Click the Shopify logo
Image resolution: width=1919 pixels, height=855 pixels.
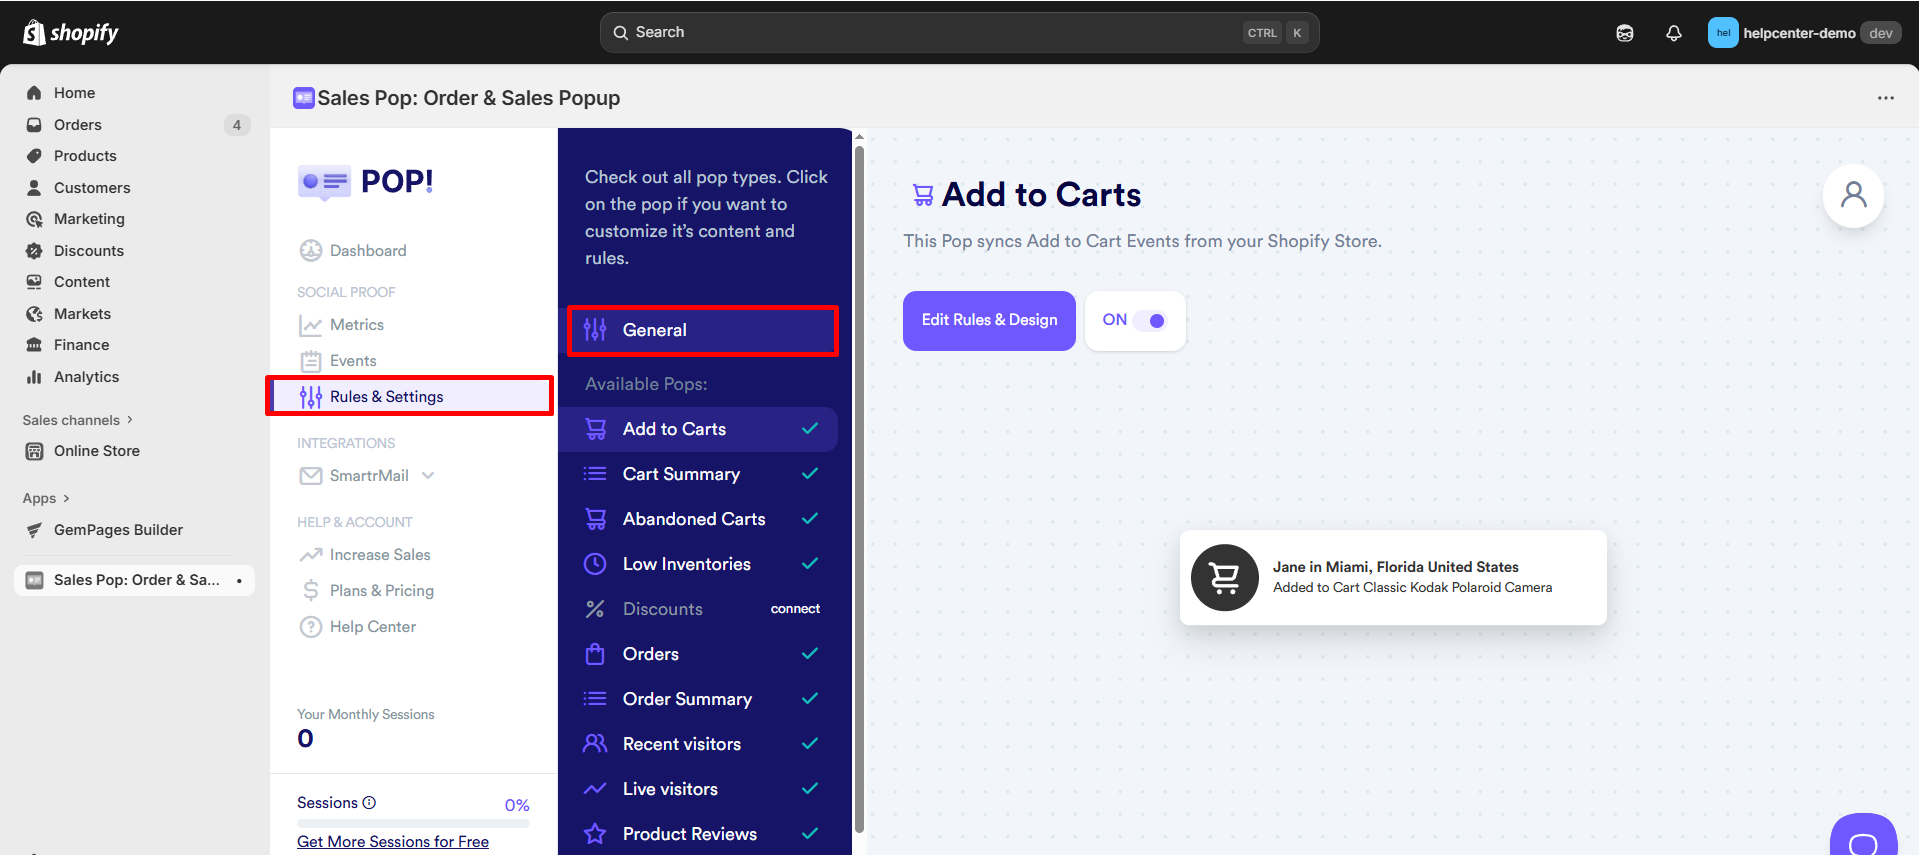tap(70, 33)
